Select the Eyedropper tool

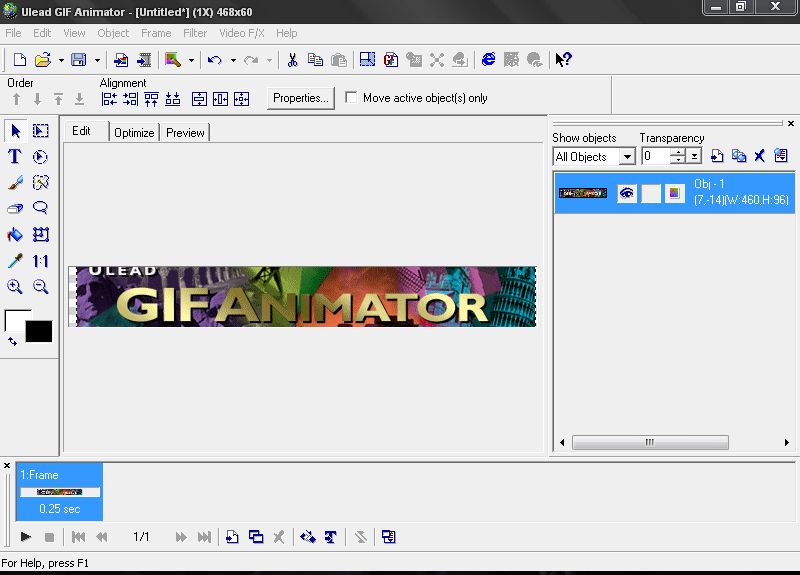15,261
